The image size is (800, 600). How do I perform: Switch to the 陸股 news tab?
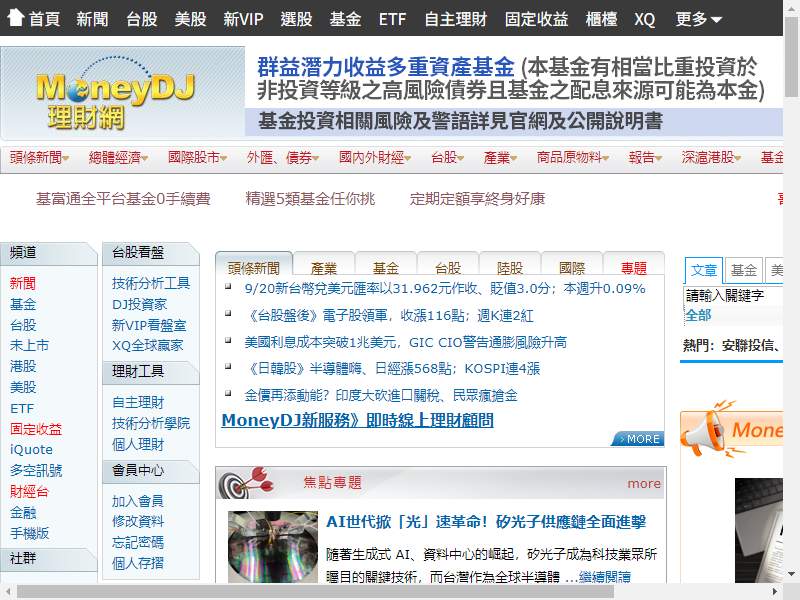click(x=510, y=265)
